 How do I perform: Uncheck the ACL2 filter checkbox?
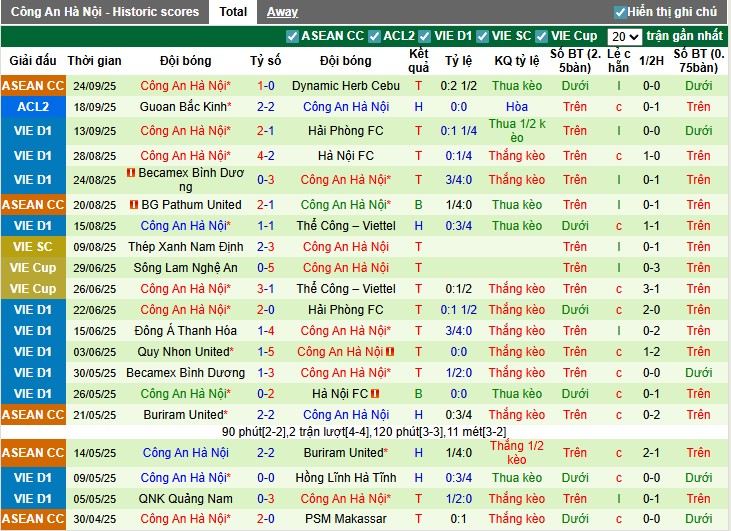point(374,36)
